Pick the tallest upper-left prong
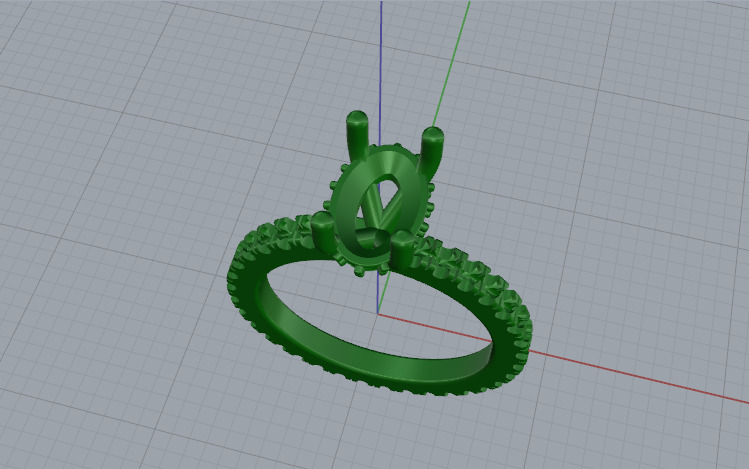The image size is (749, 469). (x=357, y=135)
